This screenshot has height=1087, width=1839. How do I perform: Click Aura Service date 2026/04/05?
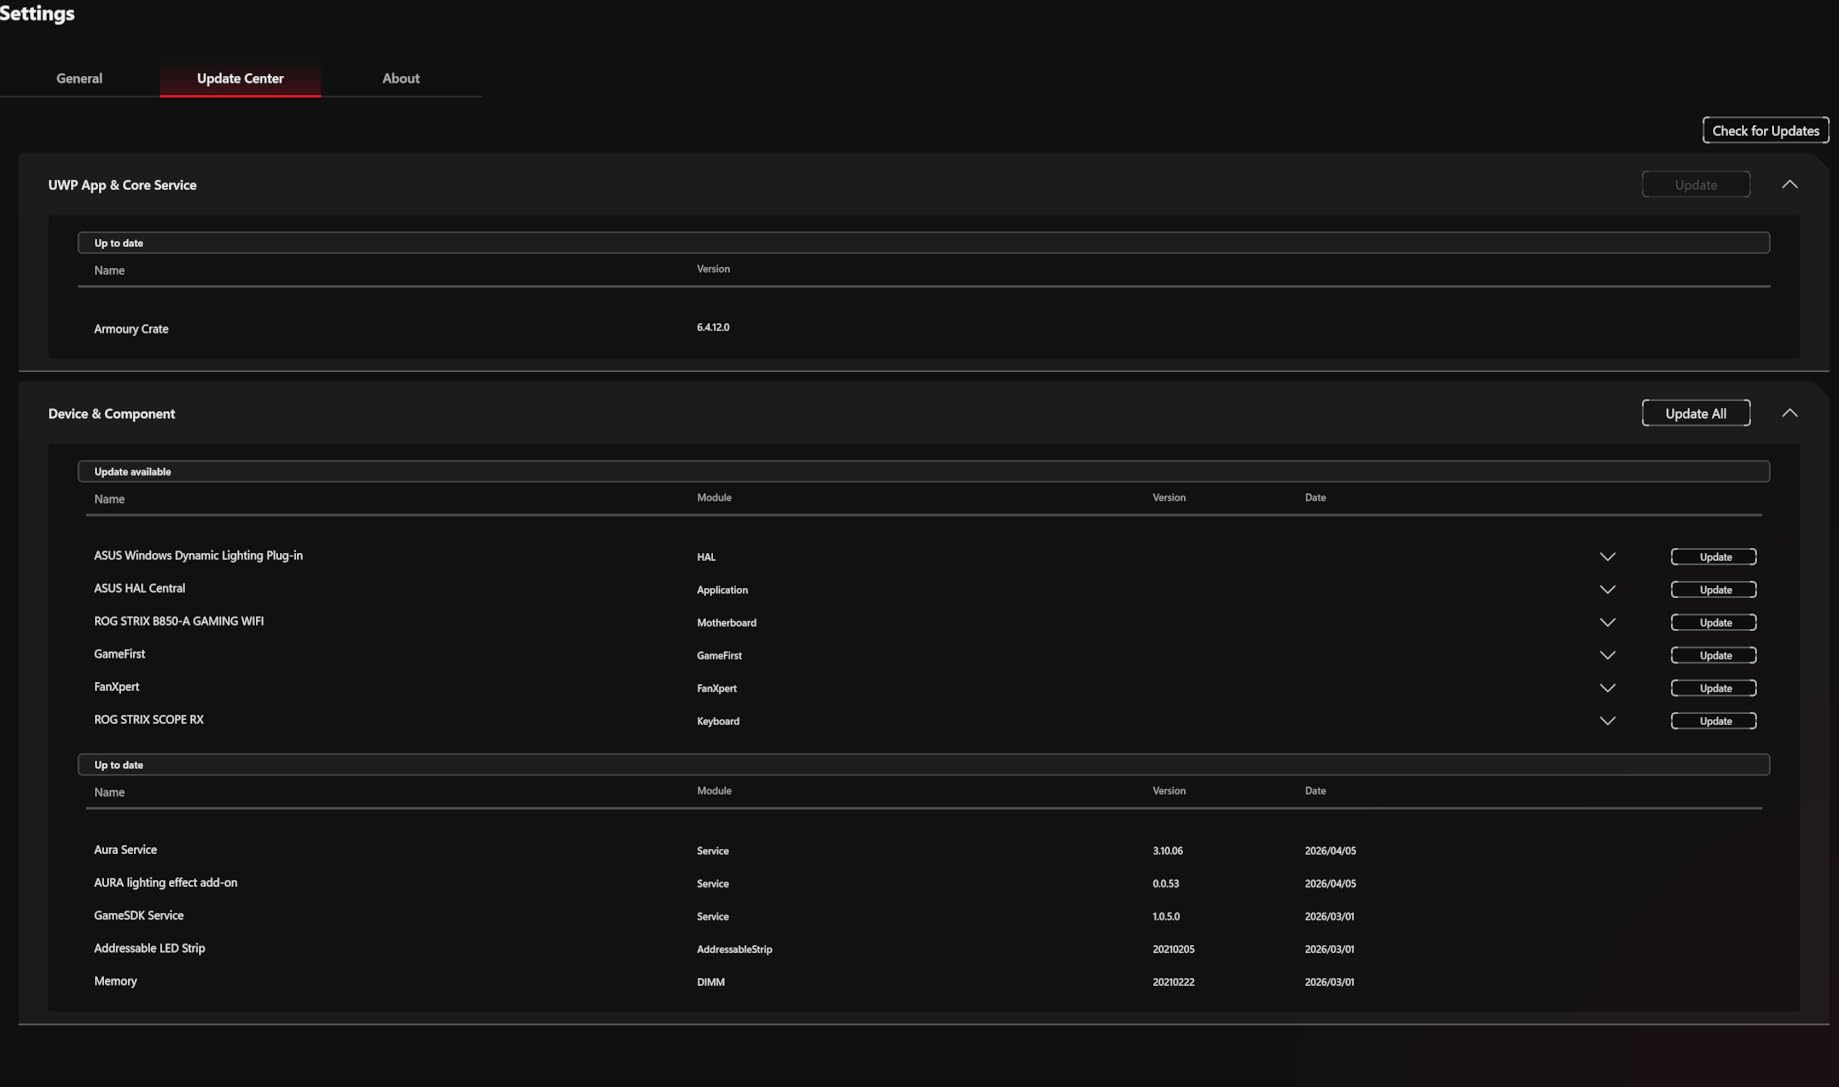(x=1330, y=851)
